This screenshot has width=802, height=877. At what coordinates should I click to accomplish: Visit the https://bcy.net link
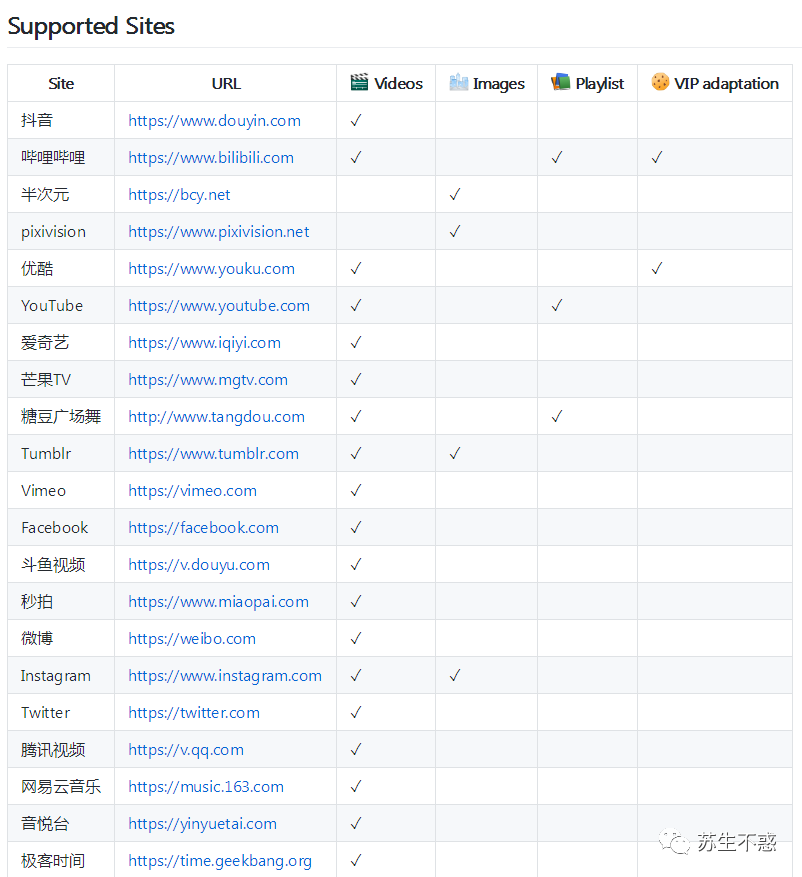[179, 194]
